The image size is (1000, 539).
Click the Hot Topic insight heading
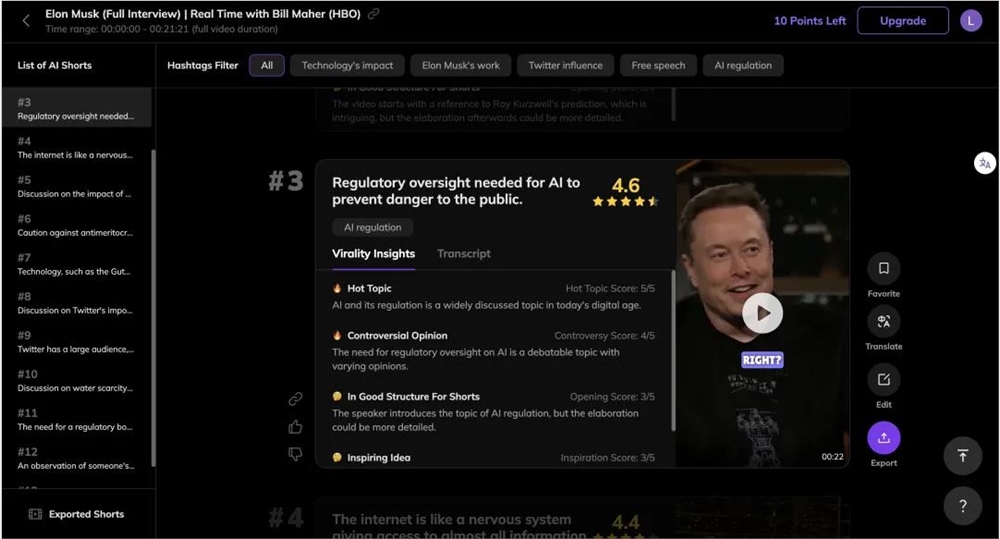tap(369, 288)
